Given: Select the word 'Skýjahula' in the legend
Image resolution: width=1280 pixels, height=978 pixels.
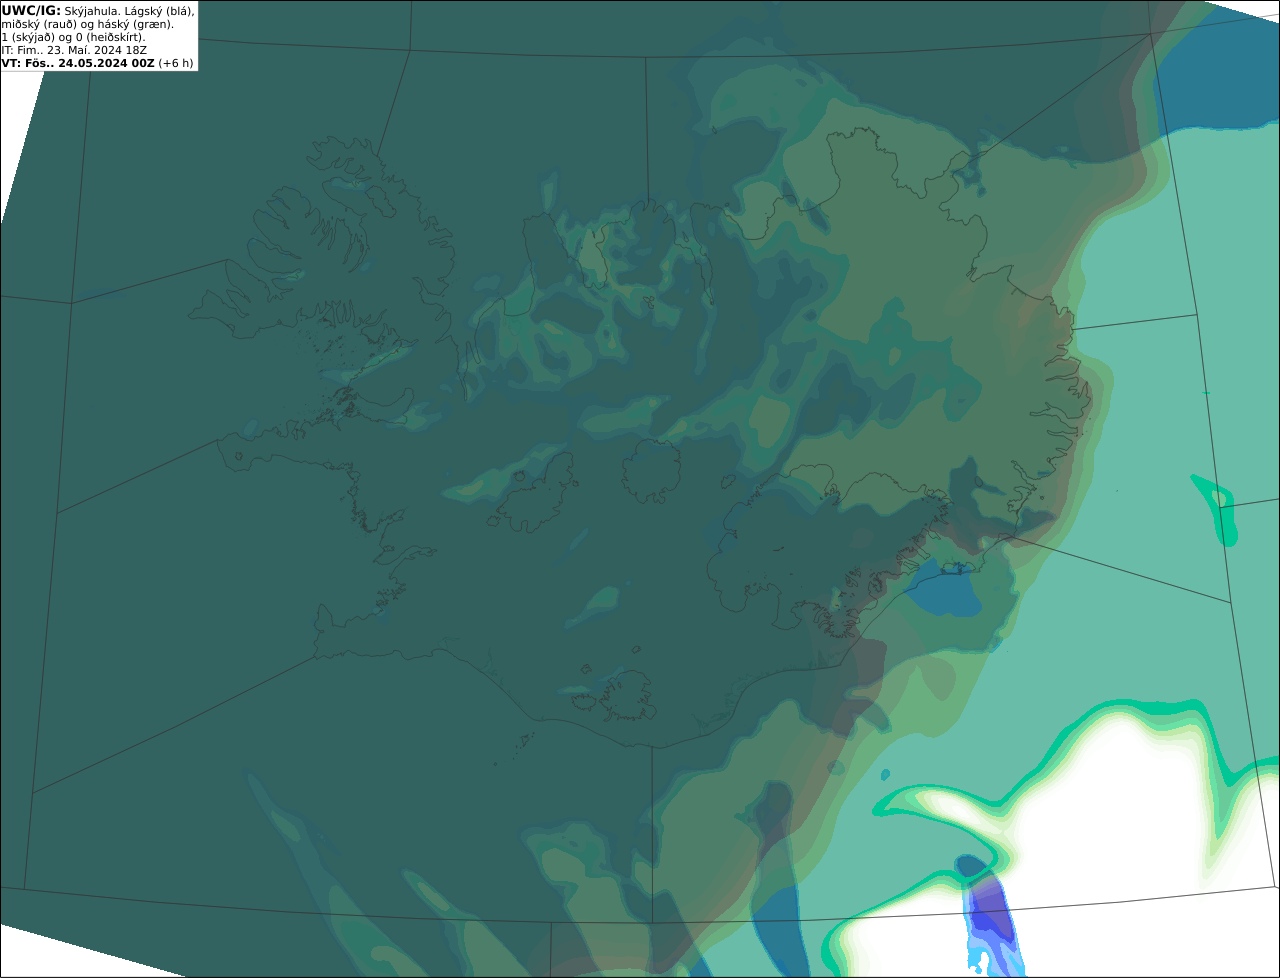Looking at the screenshot, I should (90, 11).
